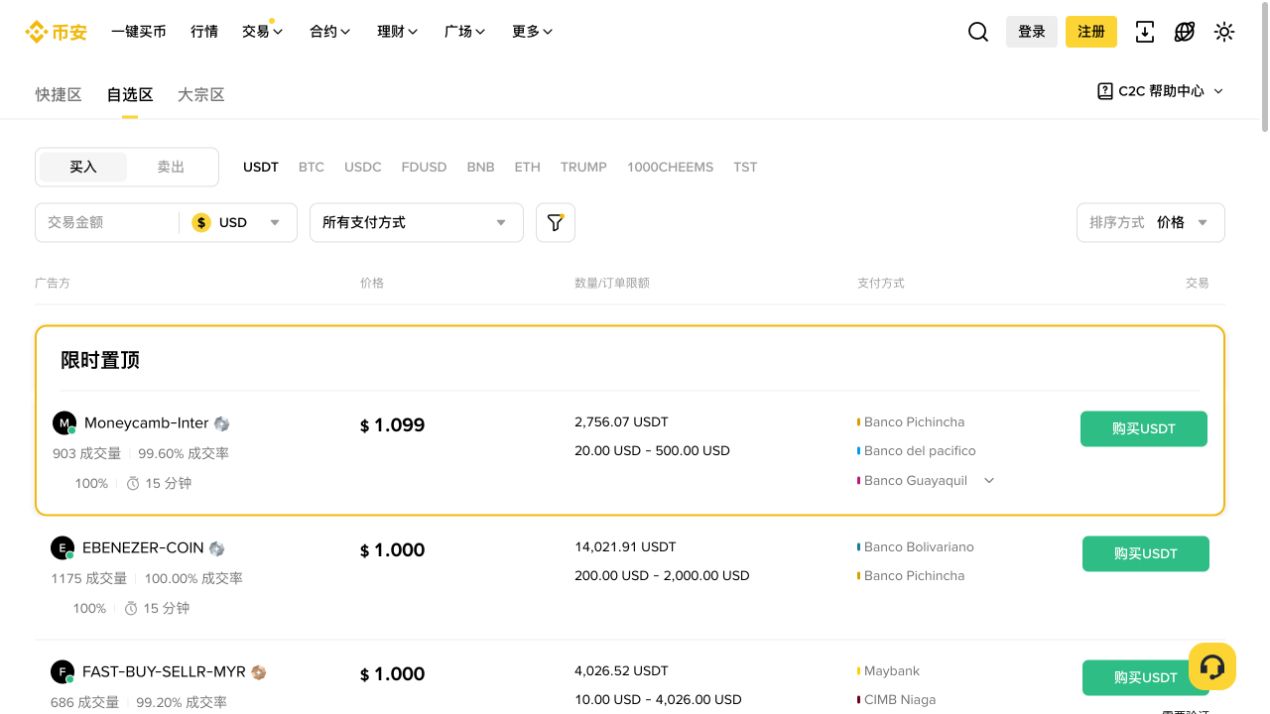Viewport: 1270px width, 714px height.
Task: Select the 卖出 sell toggle
Action: pos(171,167)
